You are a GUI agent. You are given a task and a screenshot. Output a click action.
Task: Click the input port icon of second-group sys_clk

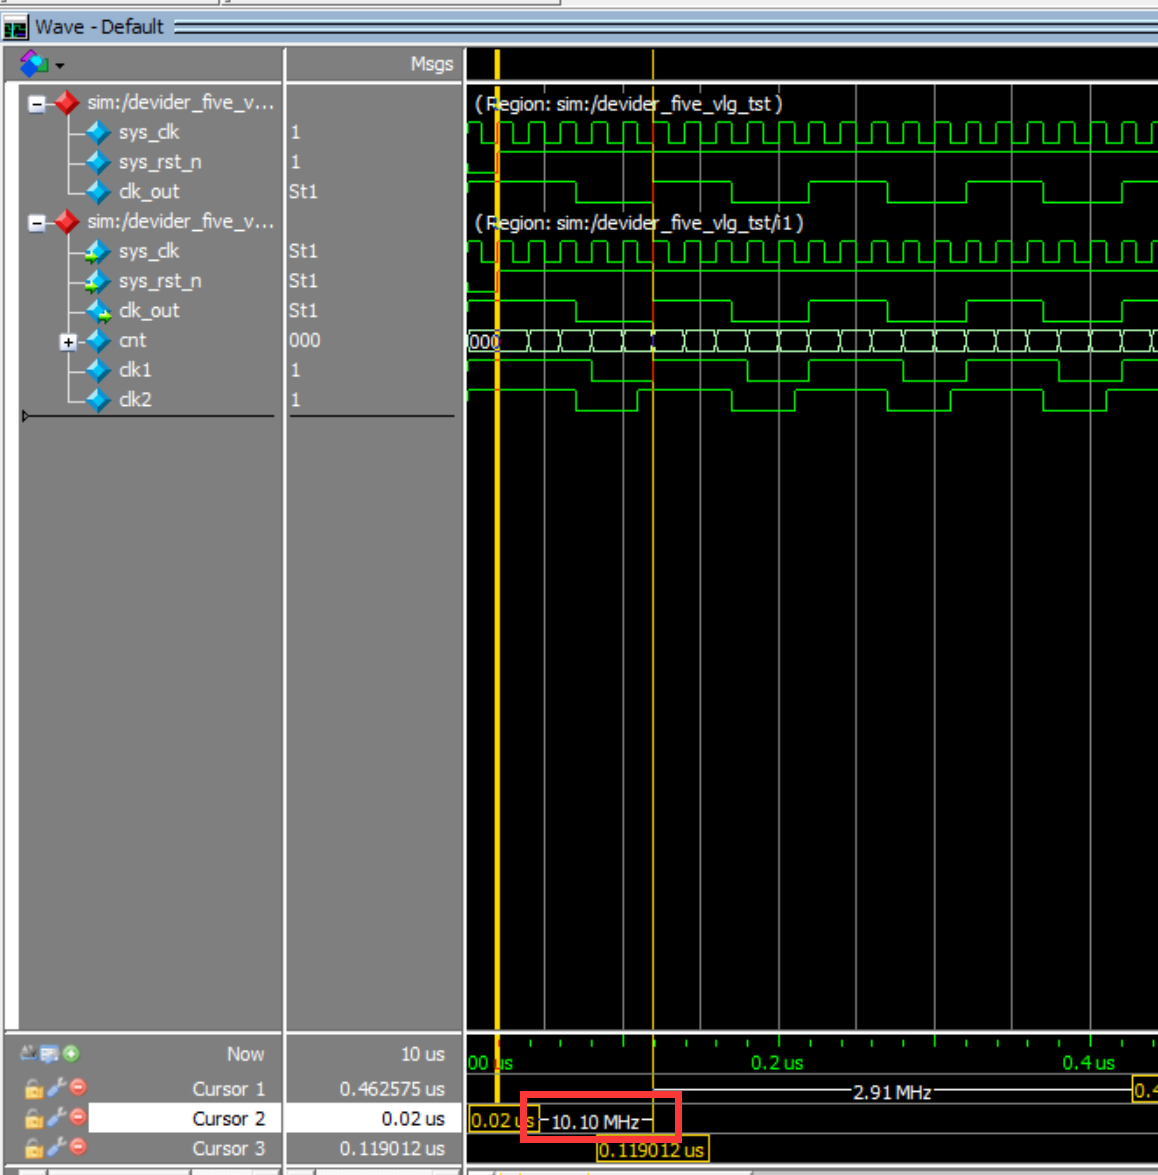click(x=97, y=252)
